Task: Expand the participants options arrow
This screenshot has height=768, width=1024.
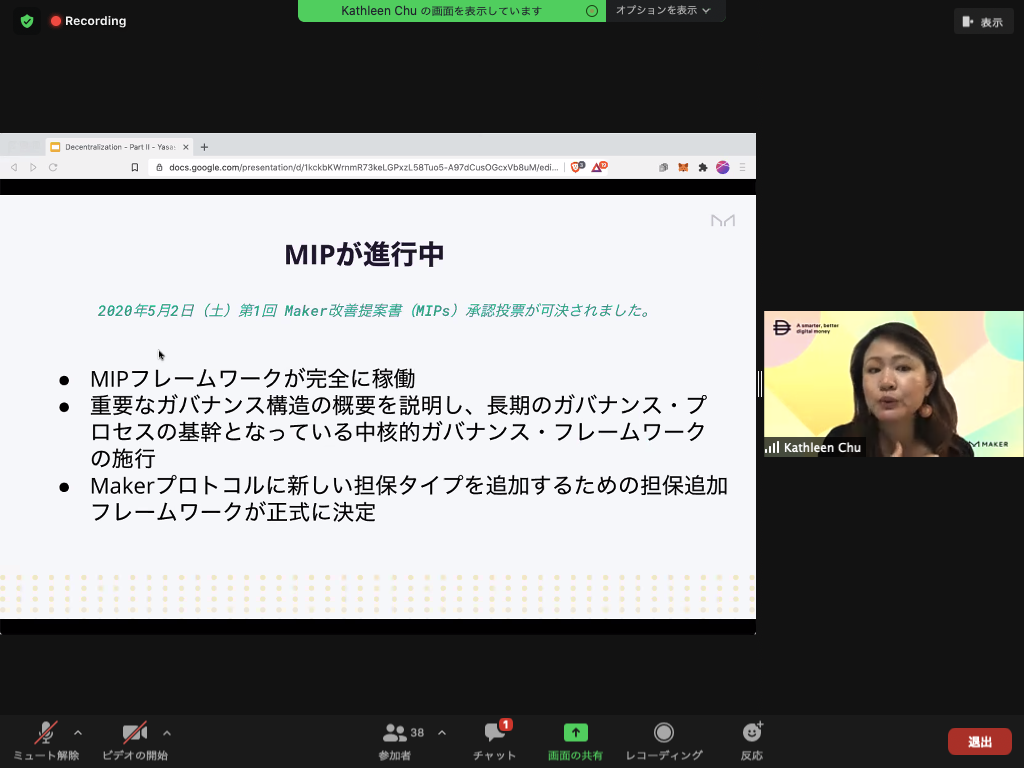Action: [442, 733]
